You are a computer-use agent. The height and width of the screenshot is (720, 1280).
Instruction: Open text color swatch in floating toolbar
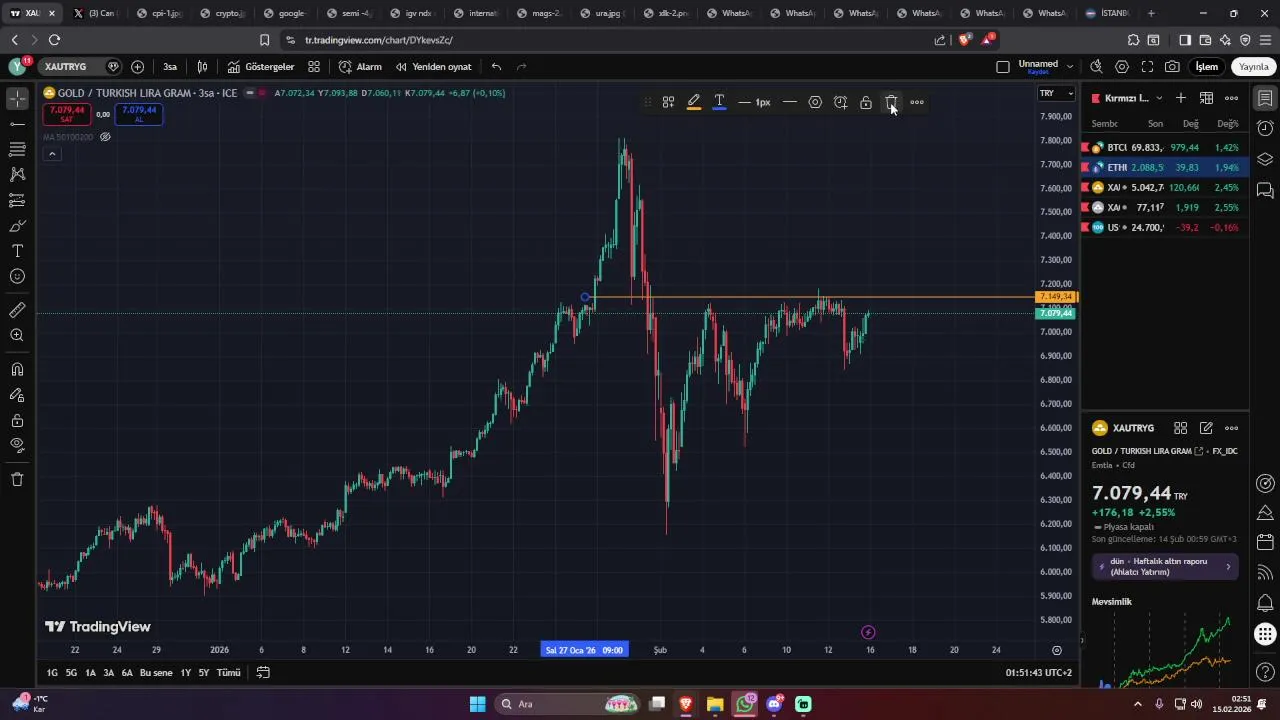click(x=719, y=102)
